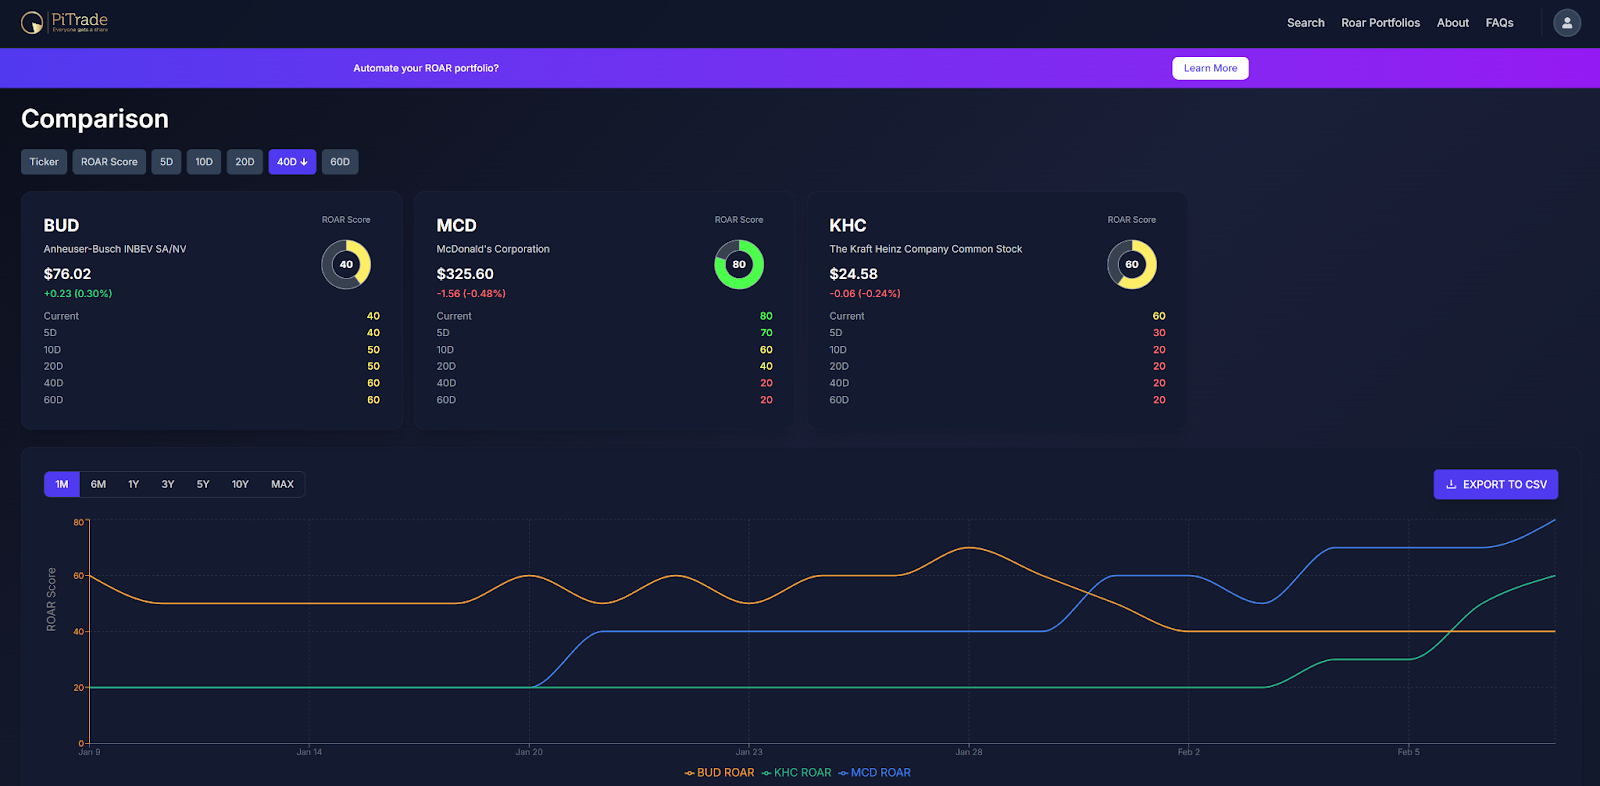
Task: Click MCD ROAR score donut gauge
Action: [739, 265]
